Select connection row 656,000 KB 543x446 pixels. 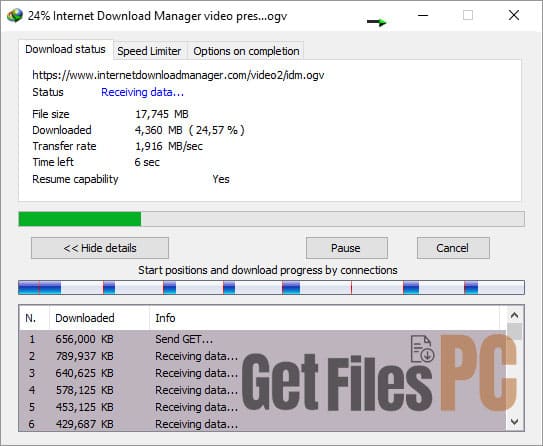click(x=262, y=339)
